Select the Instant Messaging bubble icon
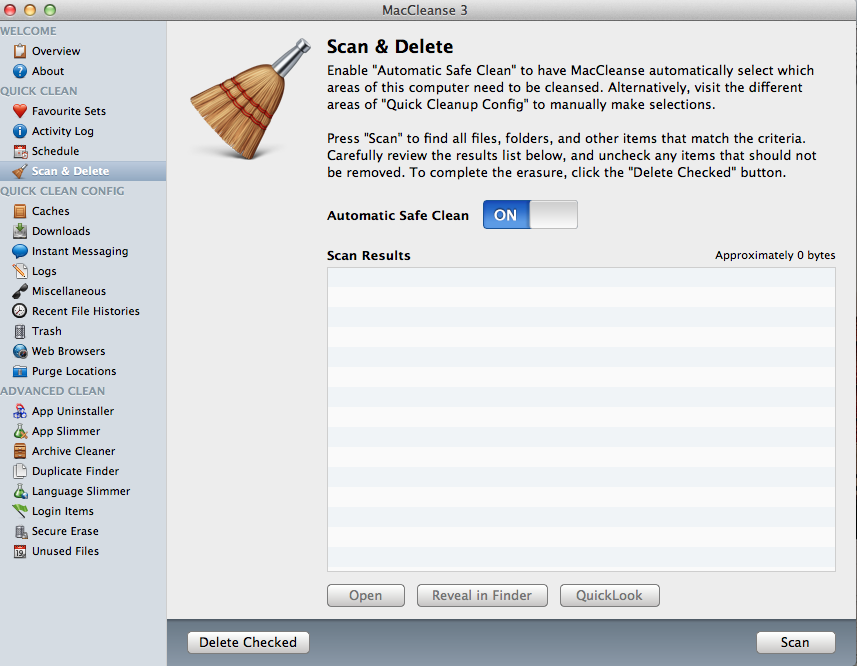This screenshot has height=666, width=857. pyautogui.click(x=20, y=251)
